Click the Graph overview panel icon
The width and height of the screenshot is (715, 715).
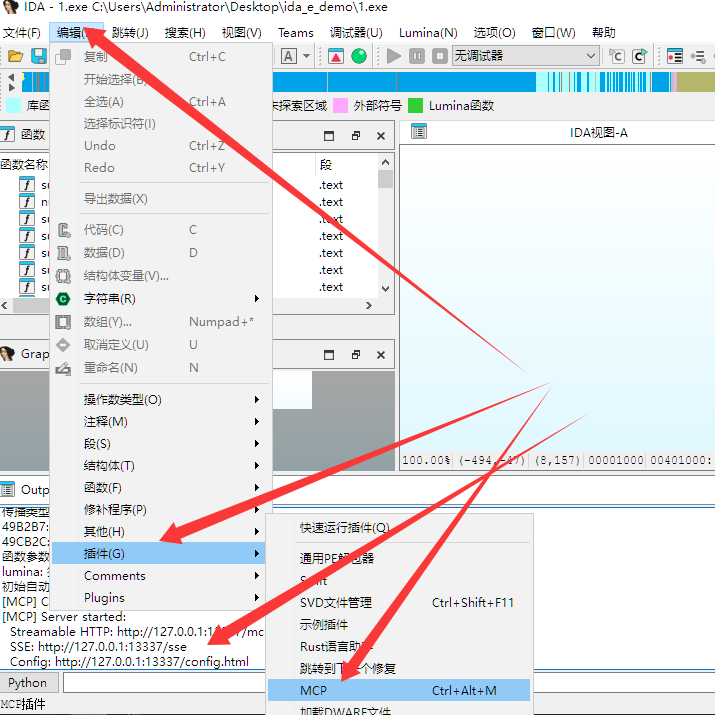8,354
